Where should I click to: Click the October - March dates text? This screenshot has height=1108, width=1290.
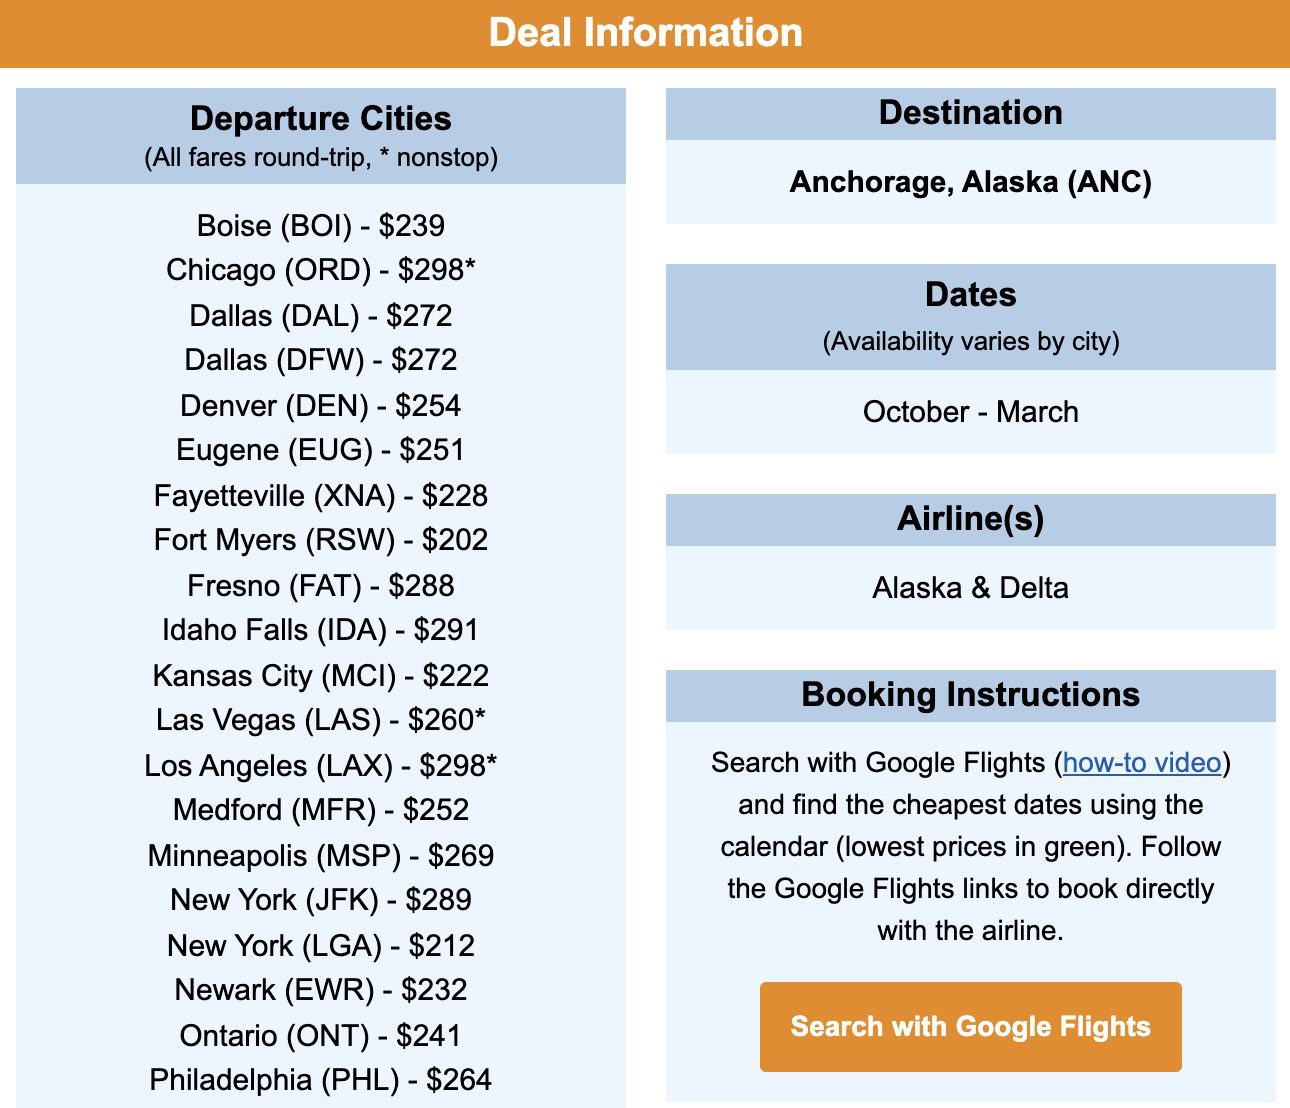point(971,411)
